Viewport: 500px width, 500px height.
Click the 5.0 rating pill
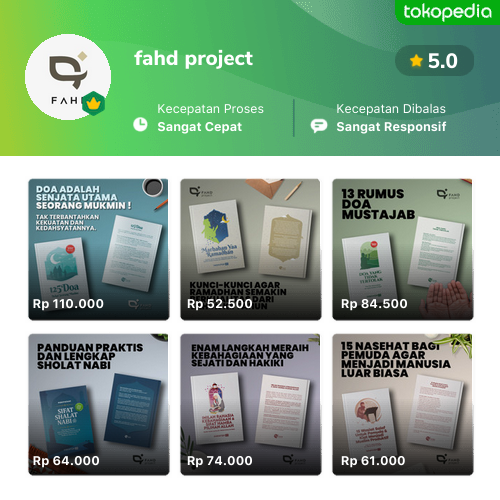(434, 61)
